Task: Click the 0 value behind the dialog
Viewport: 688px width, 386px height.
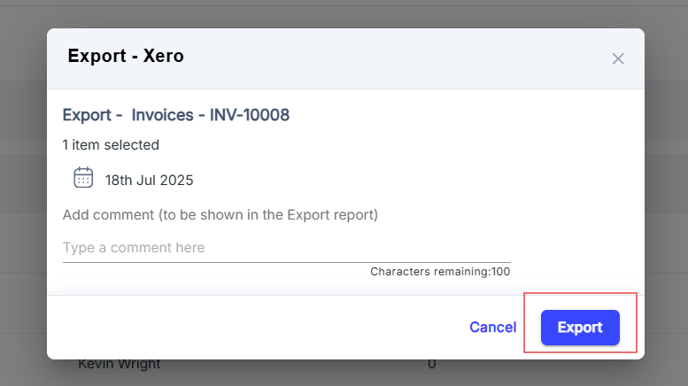Action: click(x=432, y=364)
